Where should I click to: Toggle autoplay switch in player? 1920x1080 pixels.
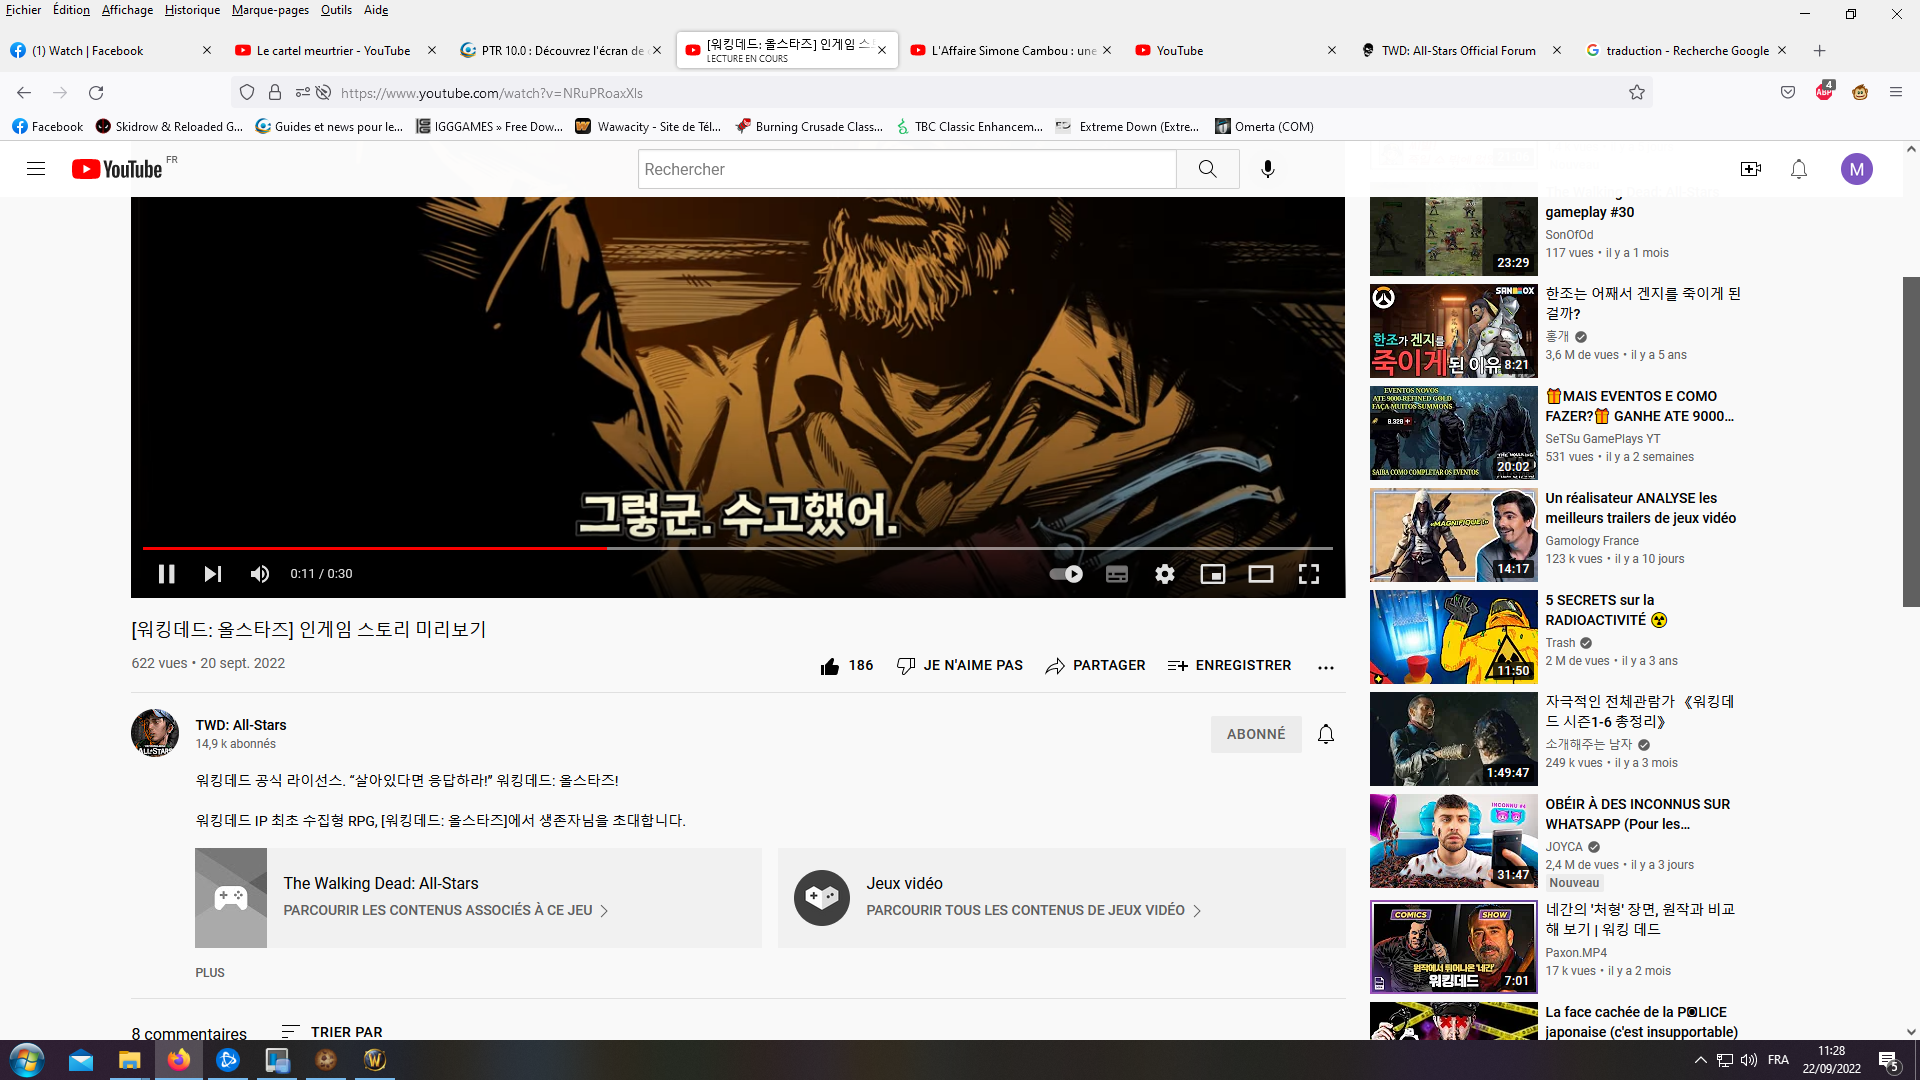pos(1066,574)
